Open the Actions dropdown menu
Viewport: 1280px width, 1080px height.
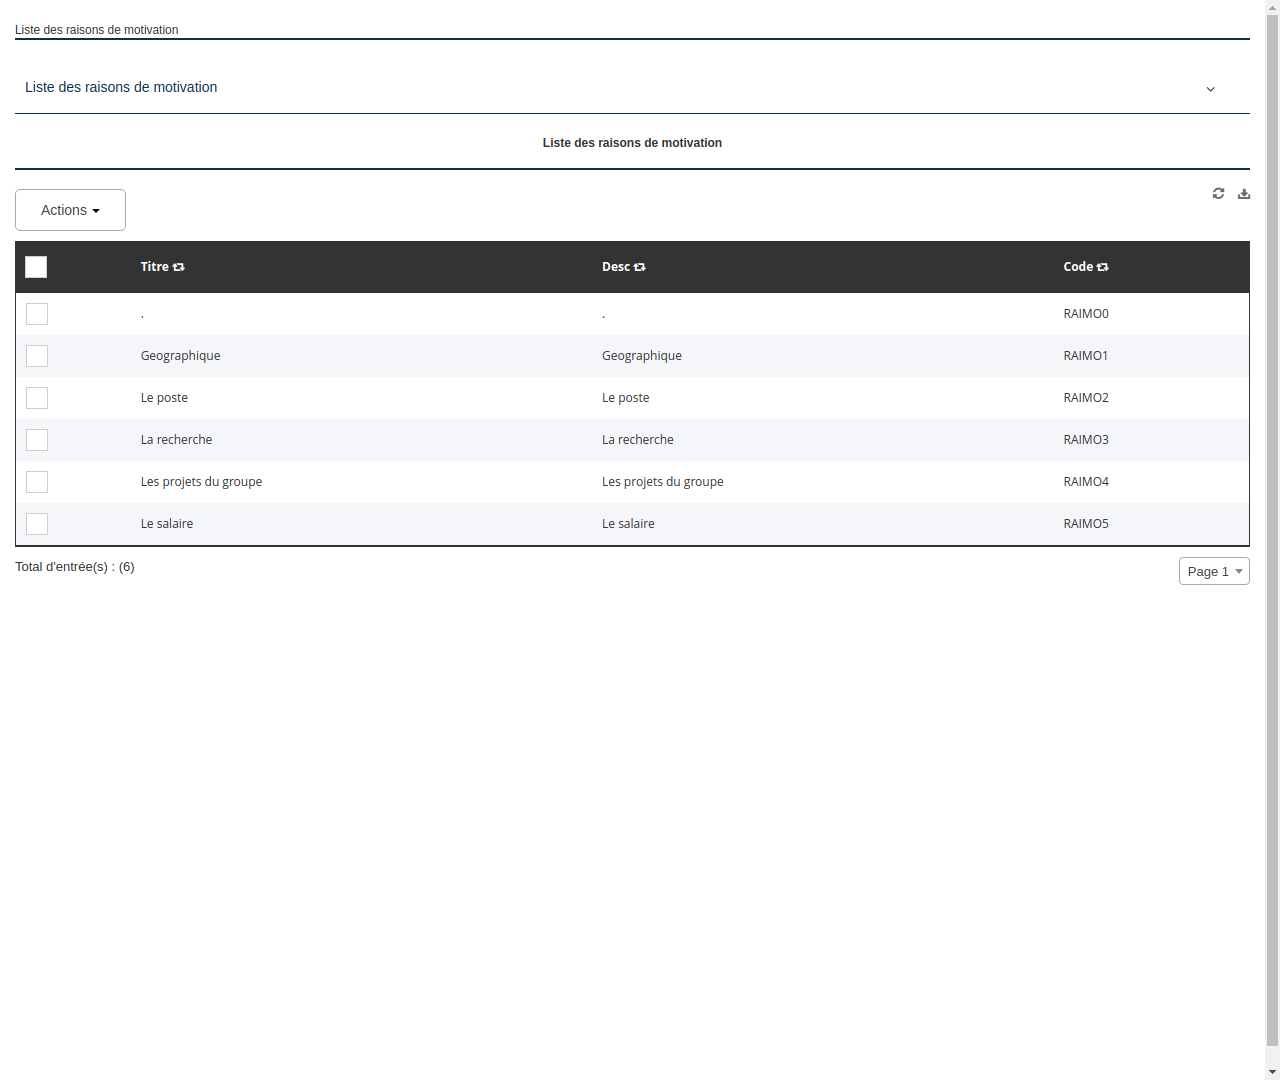pos(70,210)
